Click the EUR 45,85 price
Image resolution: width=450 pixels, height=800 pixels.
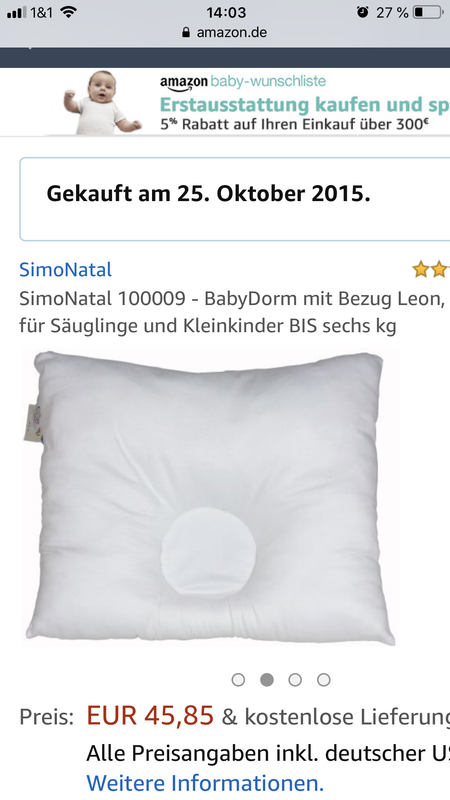click(x=150, y=715)
